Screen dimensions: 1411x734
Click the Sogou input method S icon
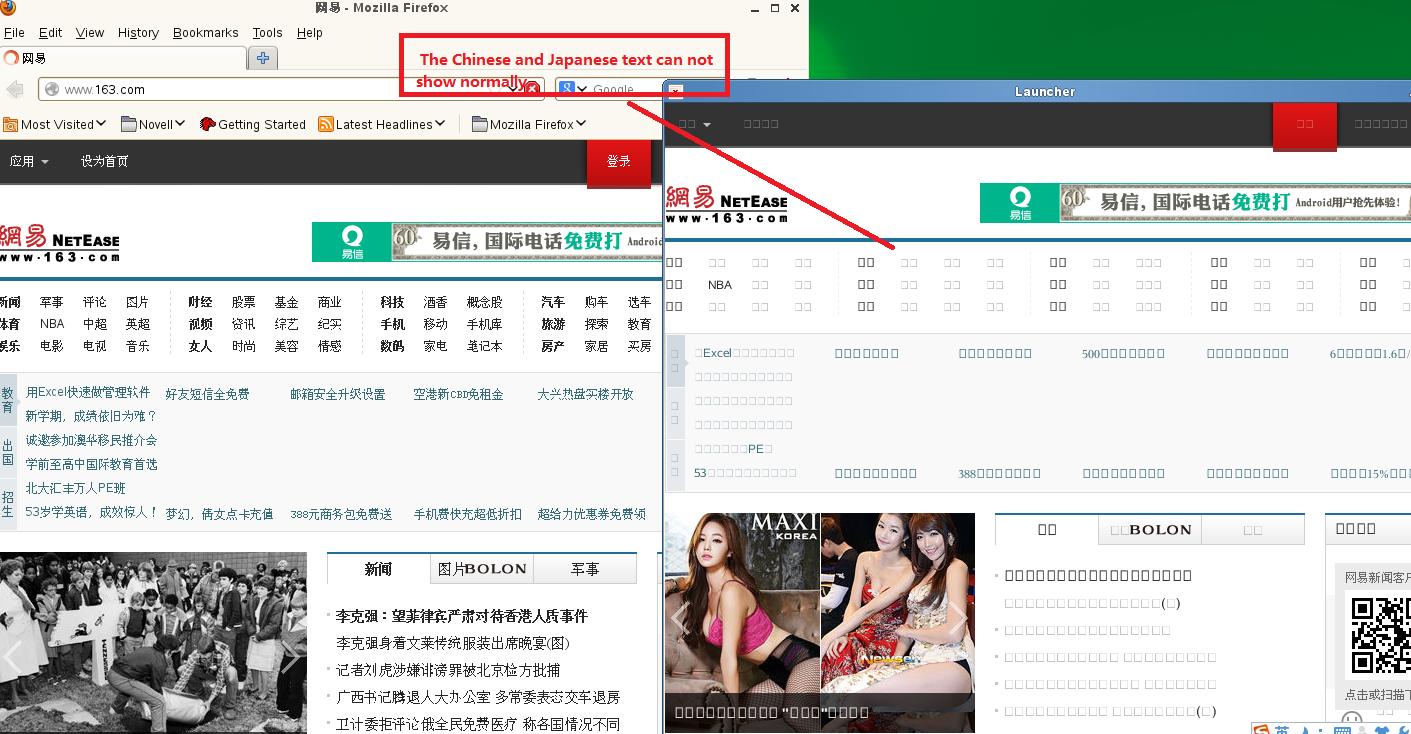[x=1261, y=729]
